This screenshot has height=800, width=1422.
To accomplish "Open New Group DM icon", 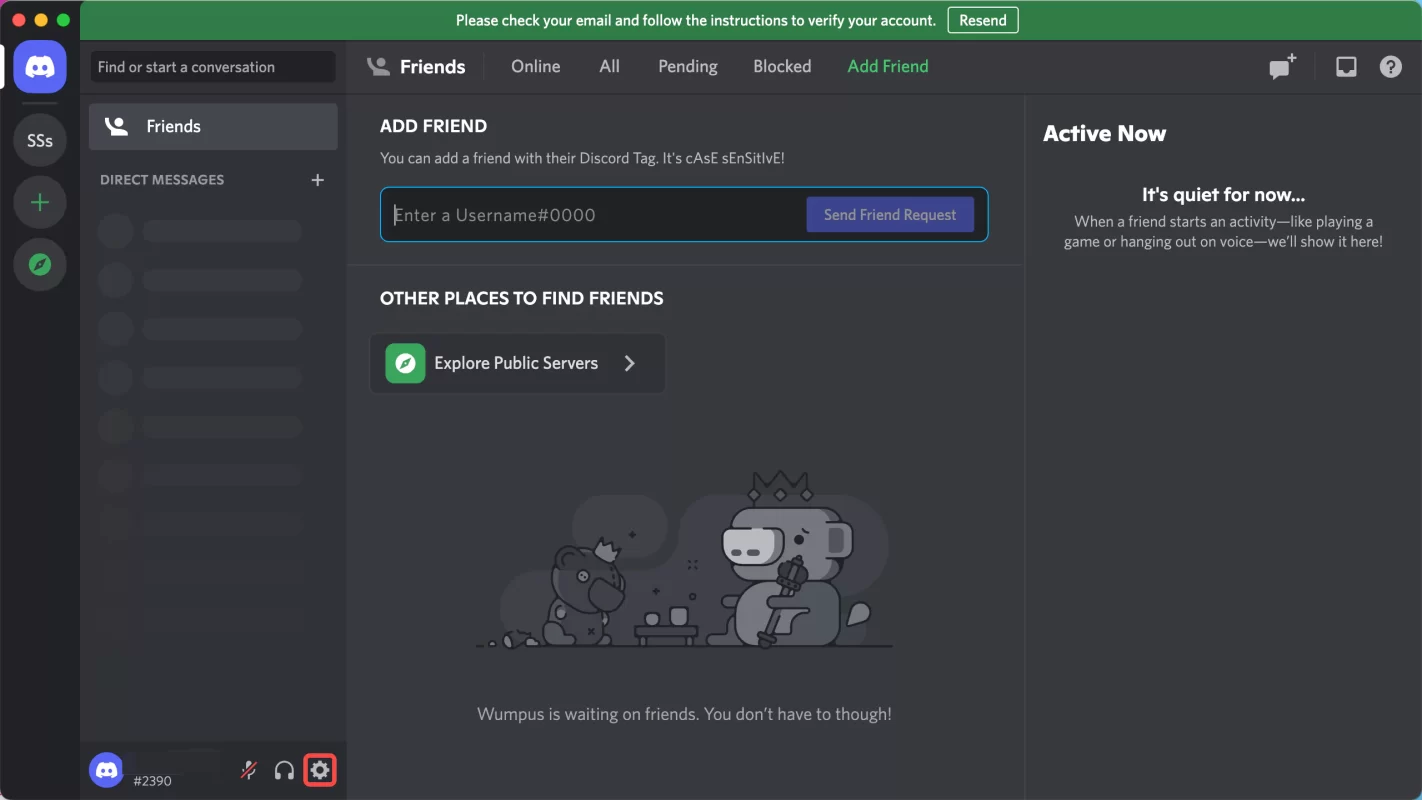I will coord(1282,67).
